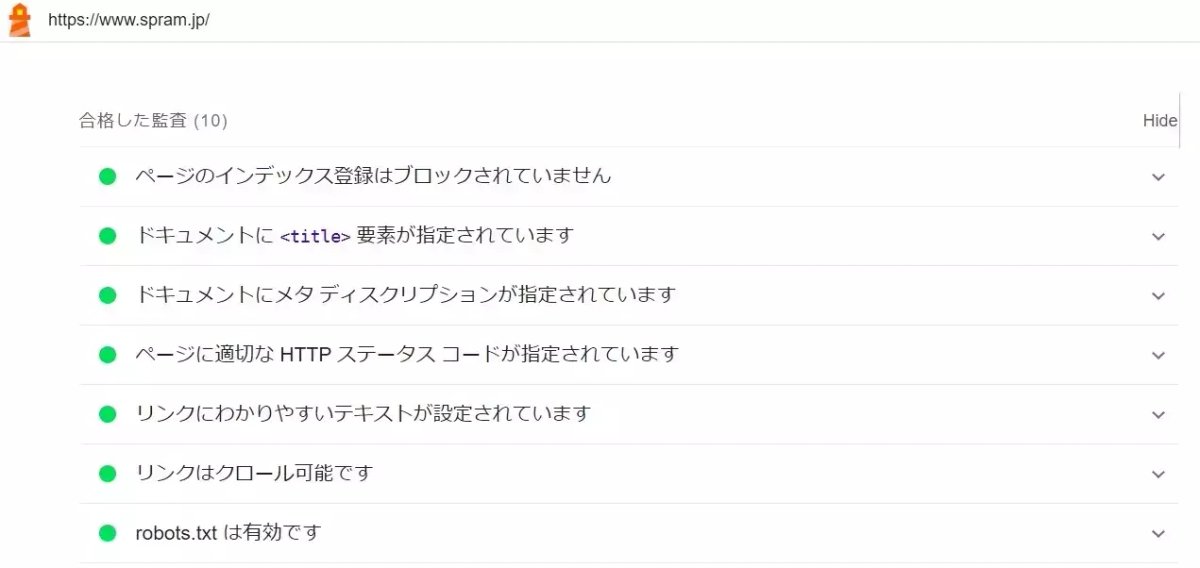The width and height of the screenshot is (1200, 568).
Task: Click green dot beside meta description audit
Action: pyautogui.click(x=108, y=295)
